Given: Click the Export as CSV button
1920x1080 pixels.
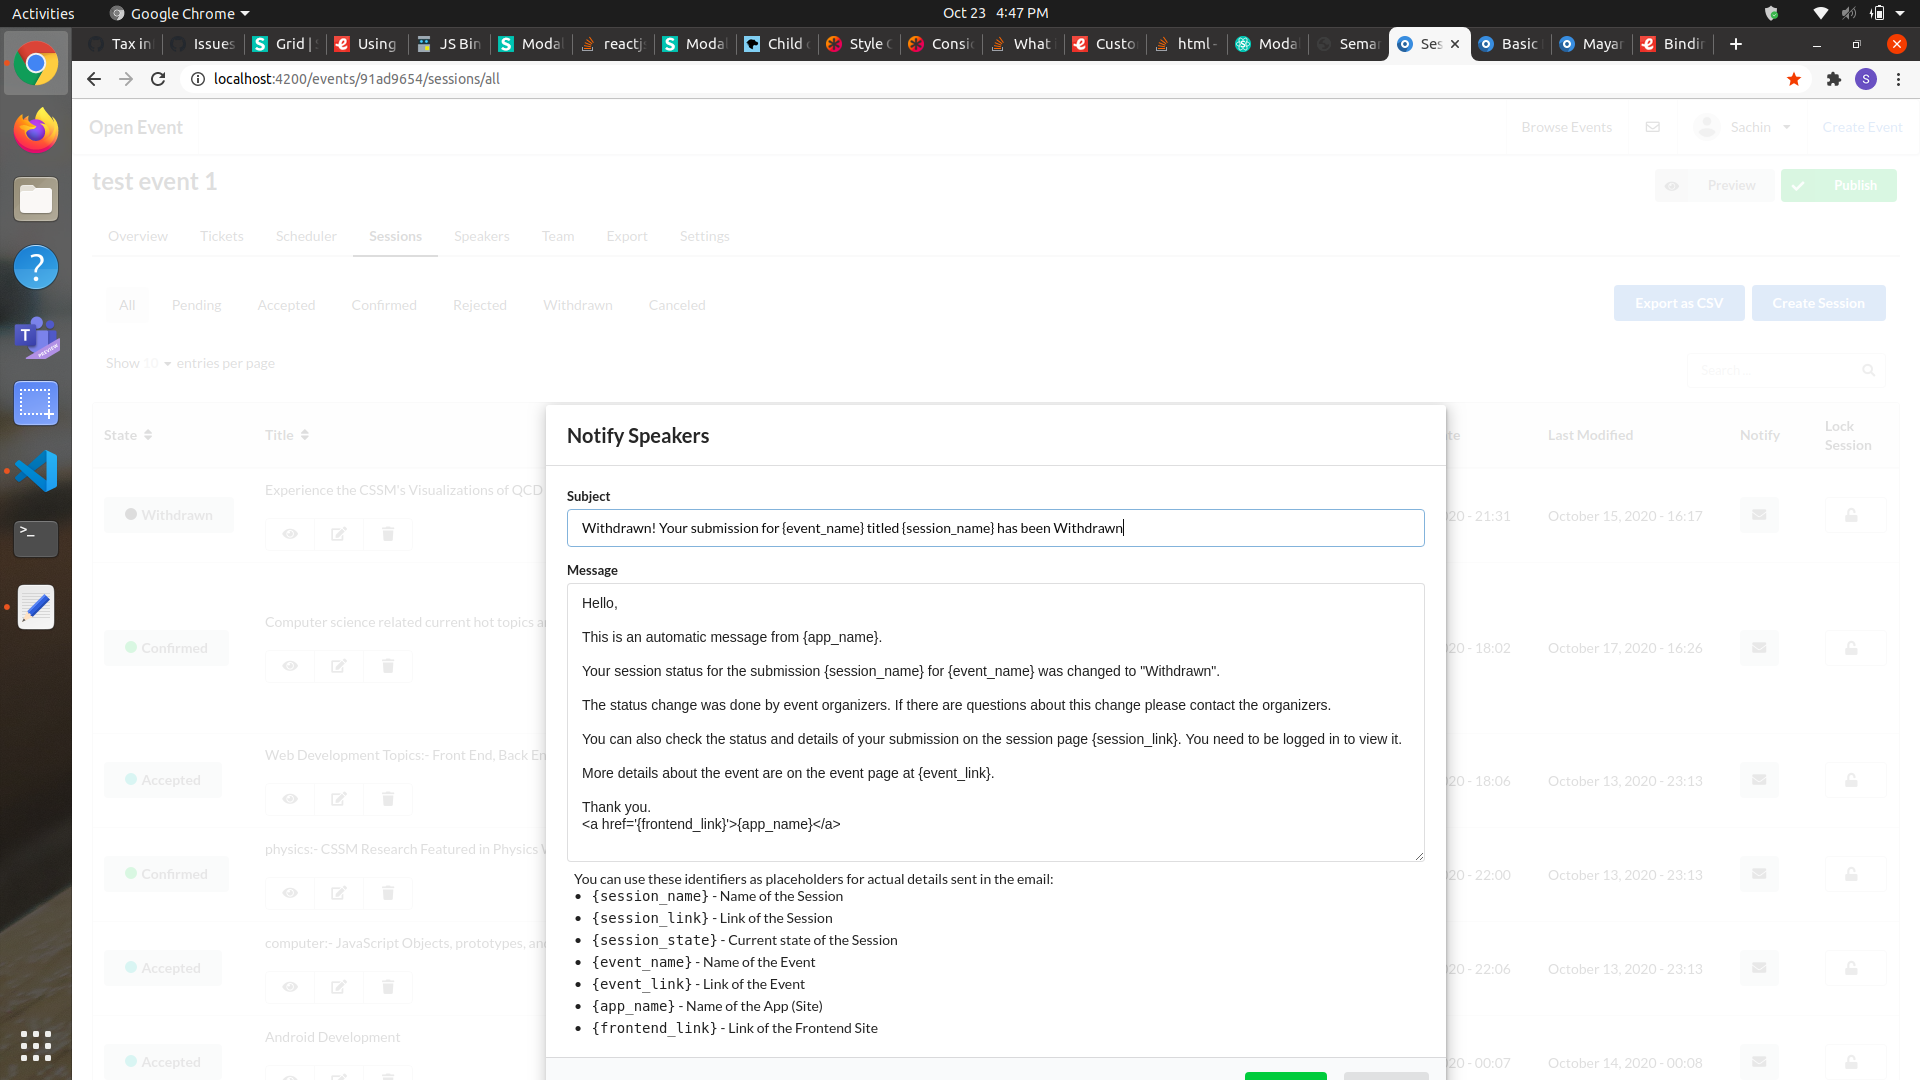Looking at the screenshot, I should click(1678, 303).
